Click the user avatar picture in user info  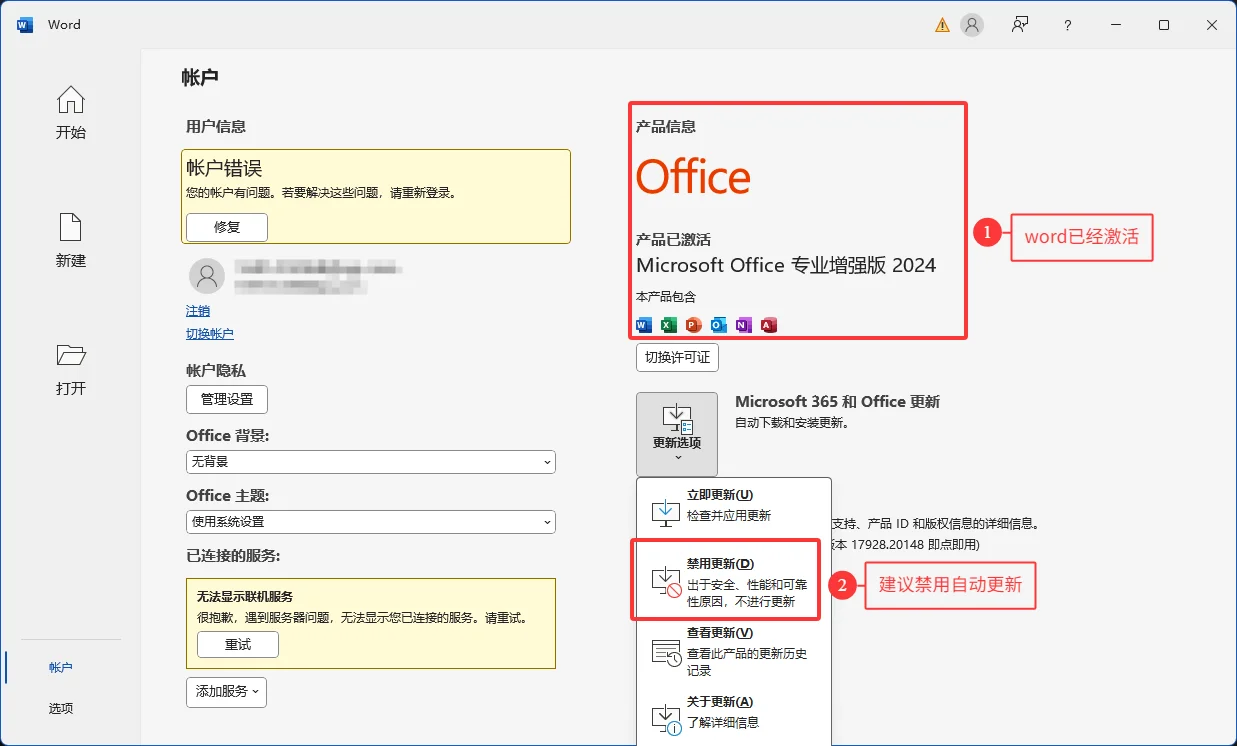[206, 275]
